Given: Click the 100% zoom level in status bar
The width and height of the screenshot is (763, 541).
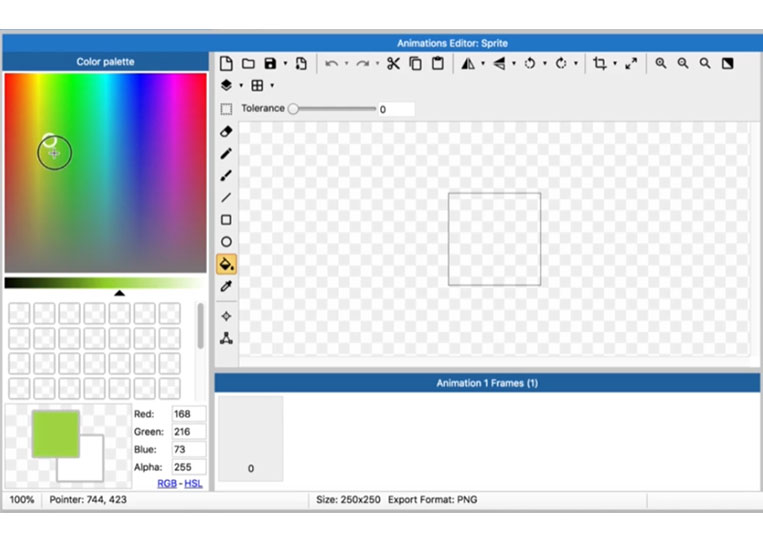Looking at the screenshot, I should tap(22, 500).
